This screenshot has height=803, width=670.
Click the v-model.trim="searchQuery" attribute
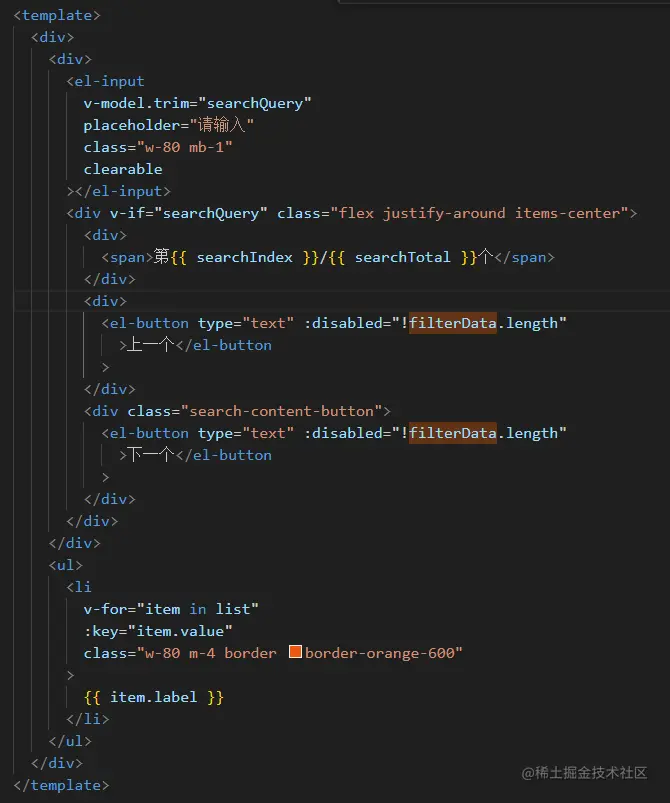197,103
